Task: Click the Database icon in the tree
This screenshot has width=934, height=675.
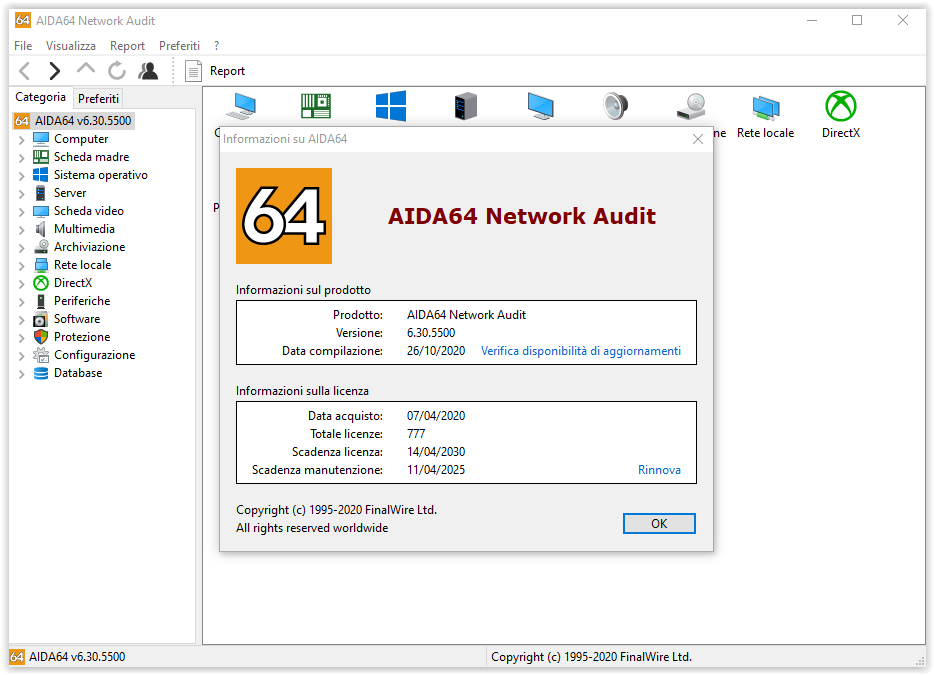Action: tap(41, 373)
